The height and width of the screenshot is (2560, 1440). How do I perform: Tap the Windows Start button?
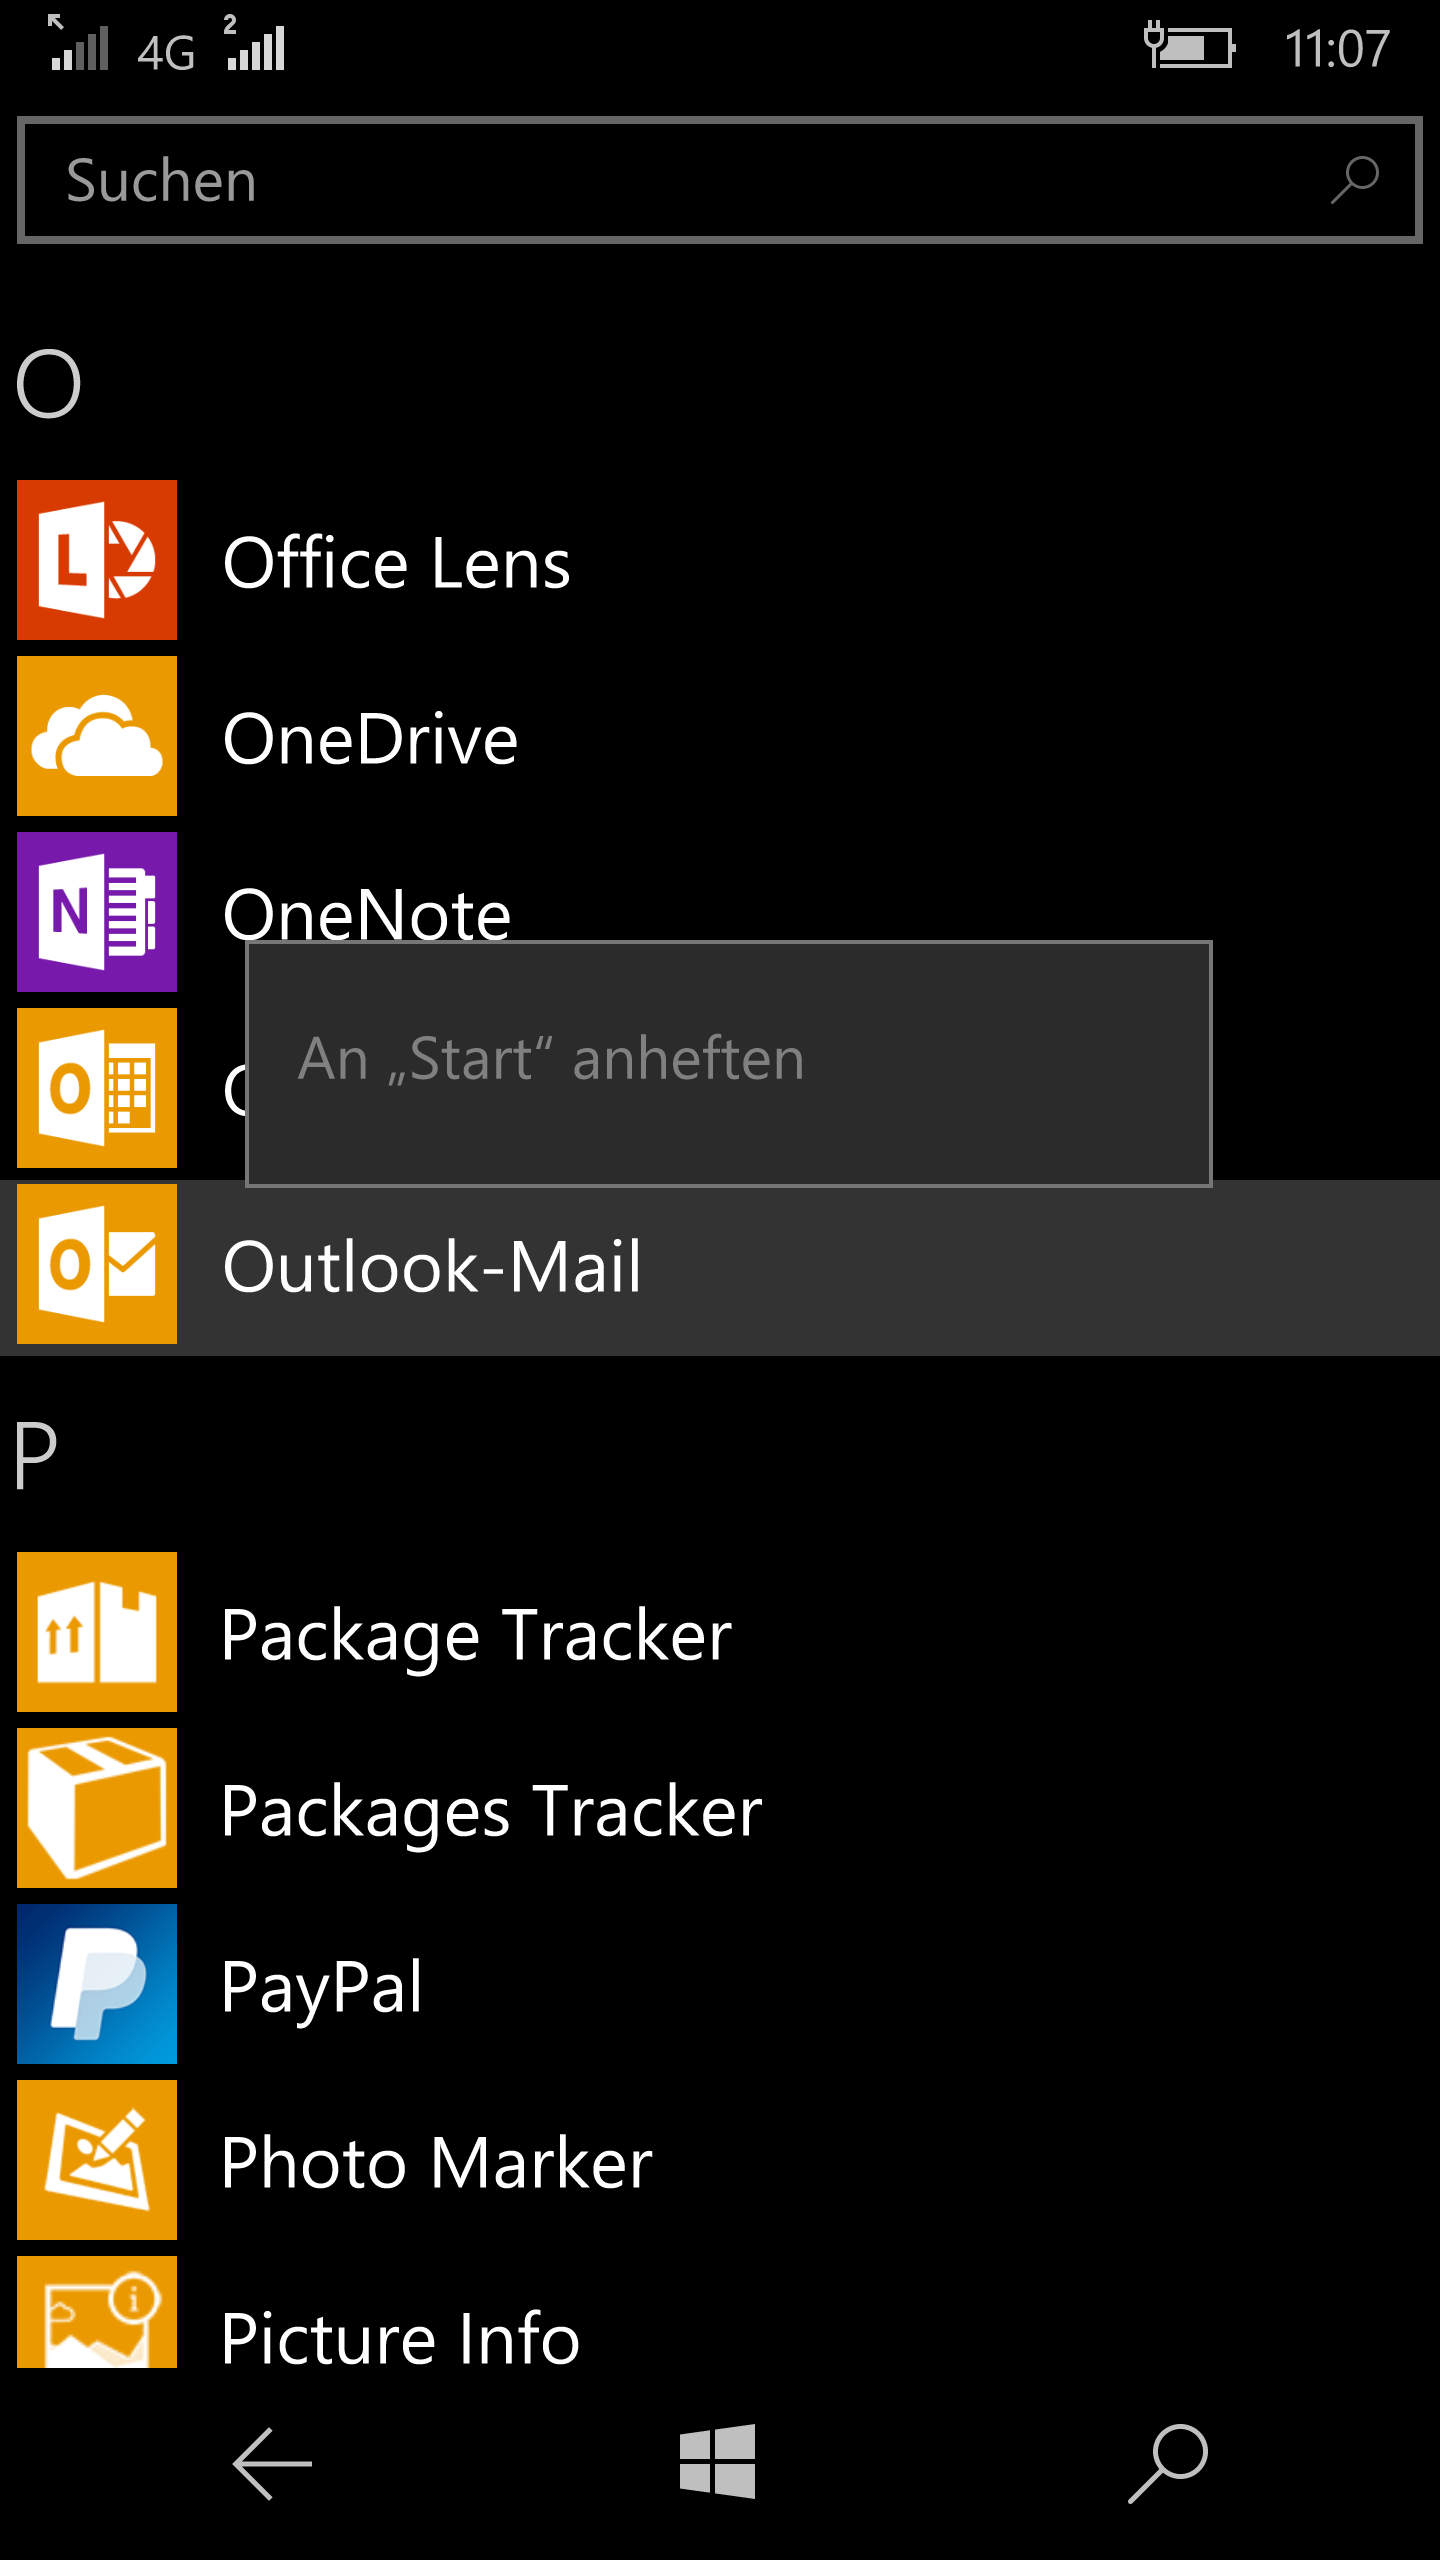[x=718, y=2461]
